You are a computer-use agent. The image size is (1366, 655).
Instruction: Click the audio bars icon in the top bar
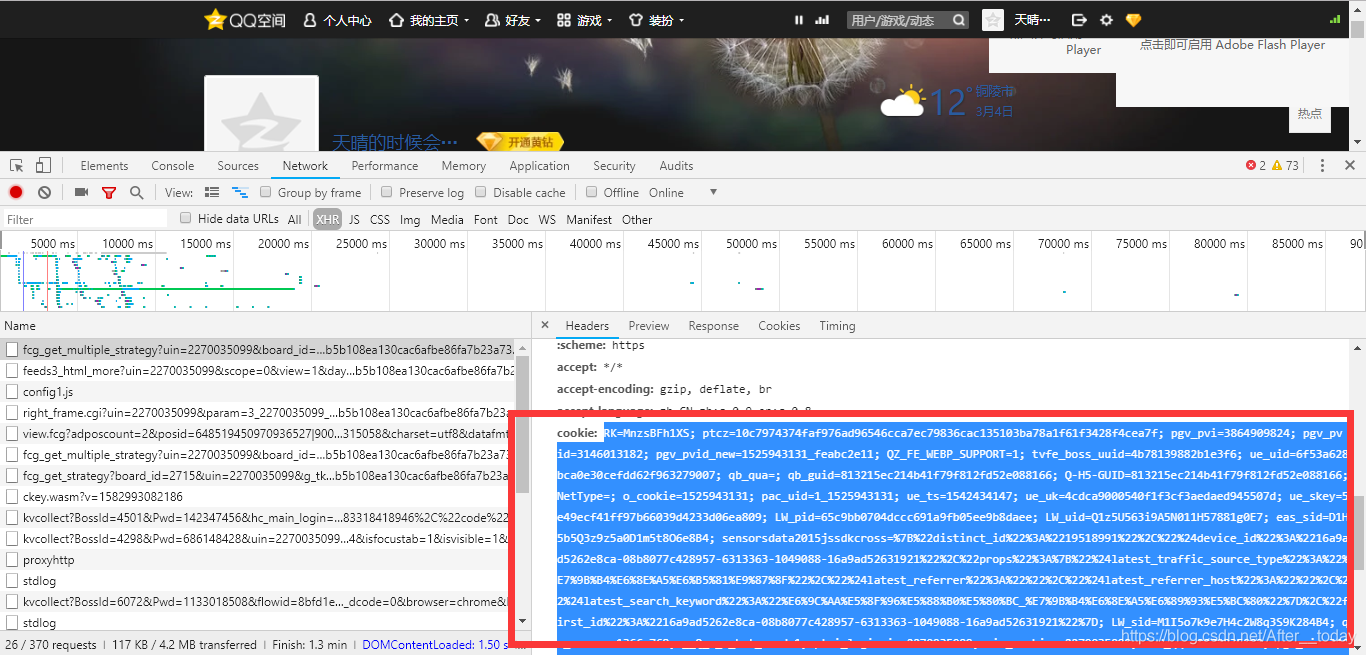point(823,20)
